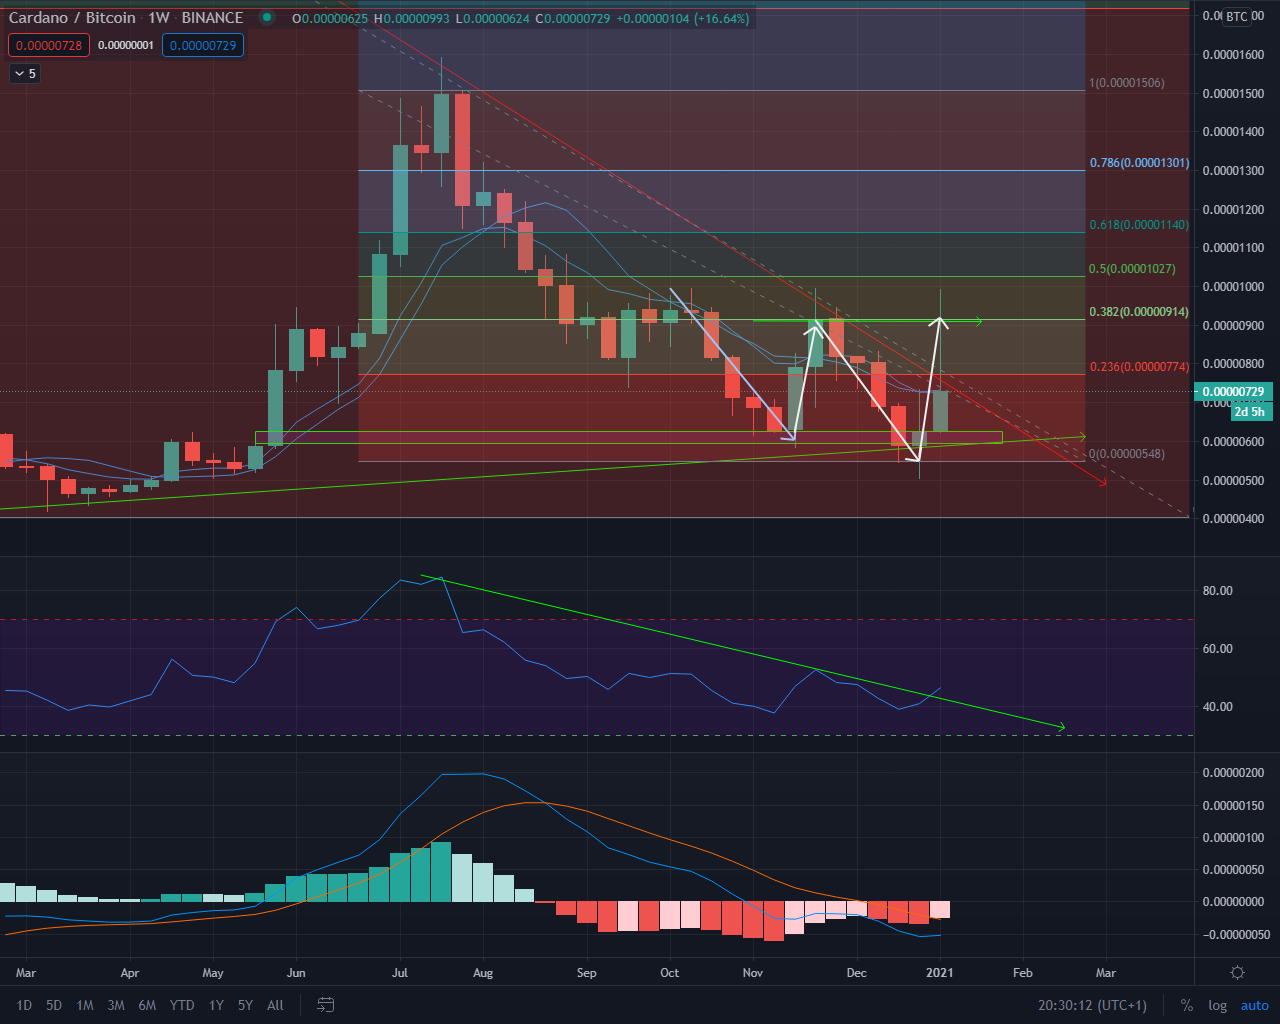Click the close value C0.00000729 in the legend

click(x=575, y=19)
